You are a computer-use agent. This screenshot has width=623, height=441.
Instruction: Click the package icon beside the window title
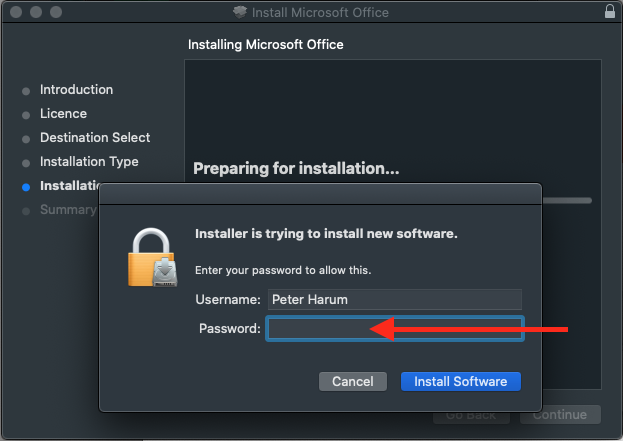(239, 12)
